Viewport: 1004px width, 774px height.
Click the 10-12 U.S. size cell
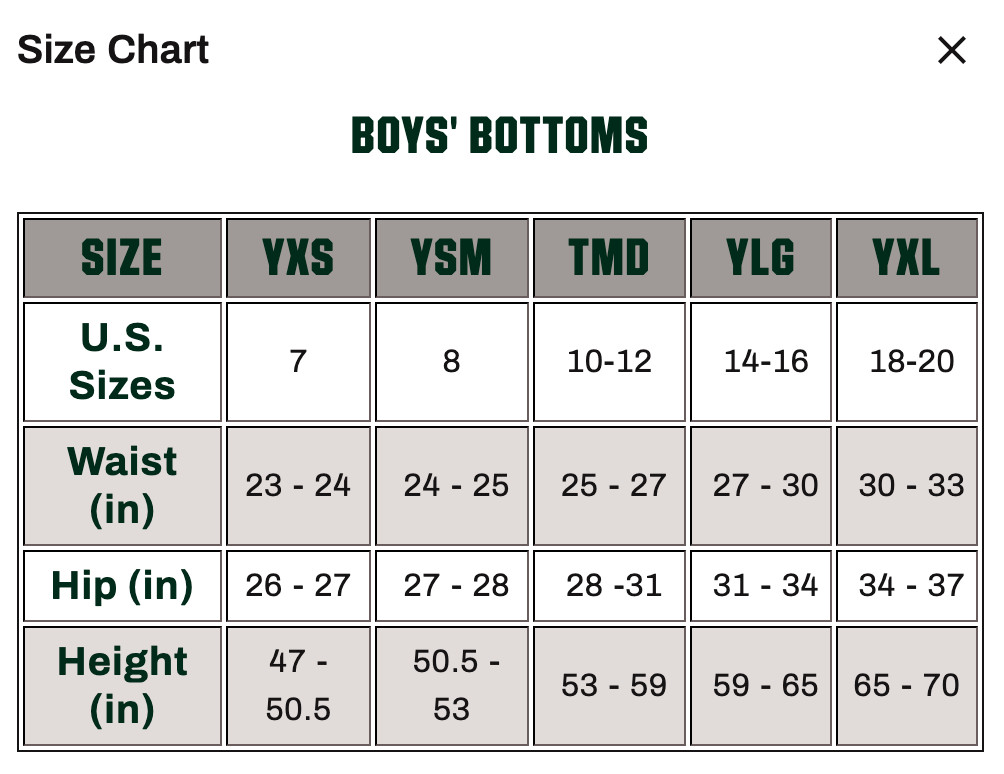click(x=609, y=362)
